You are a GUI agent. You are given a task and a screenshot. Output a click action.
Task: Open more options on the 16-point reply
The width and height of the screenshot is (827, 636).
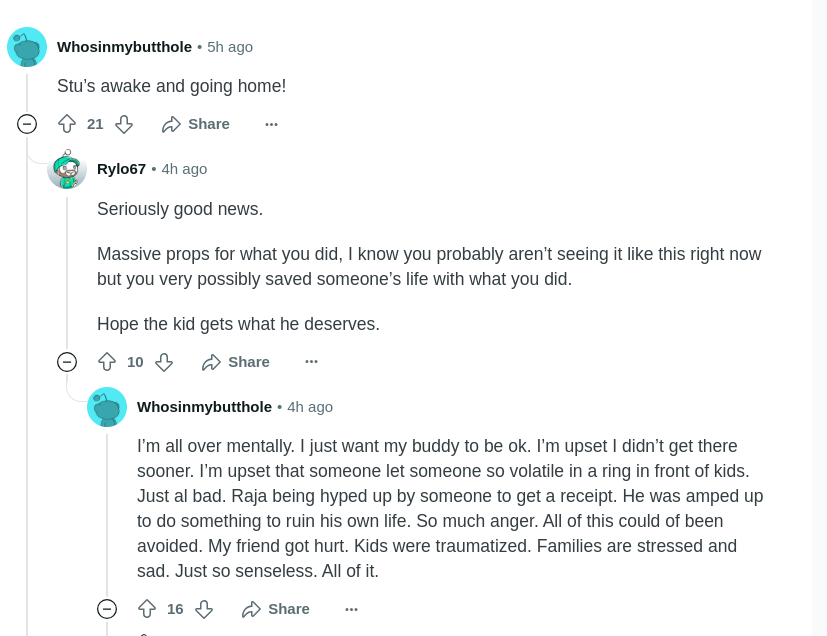[x=351, y=609]
